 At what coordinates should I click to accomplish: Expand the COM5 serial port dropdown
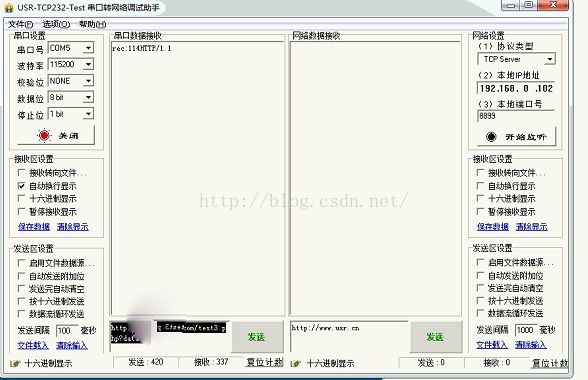pos(88,48)
